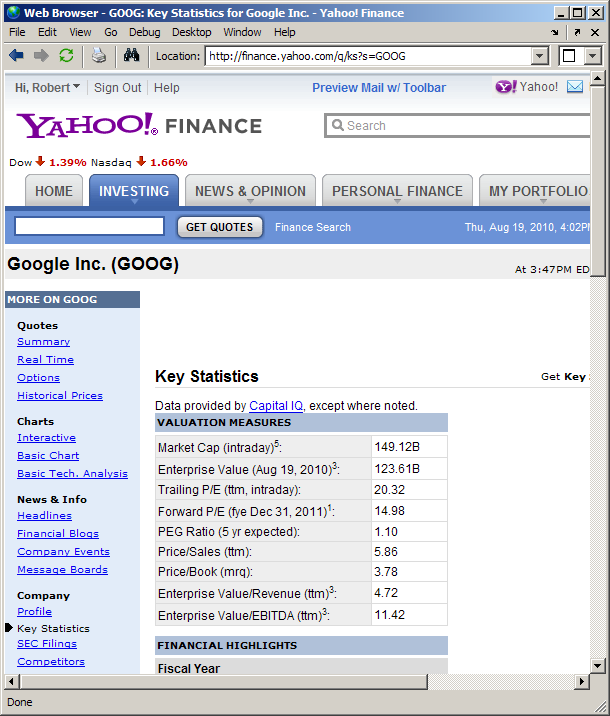Click the Back arrow toolbar icon
This screenshot has width=610, height=716.
tap(16, 56)
